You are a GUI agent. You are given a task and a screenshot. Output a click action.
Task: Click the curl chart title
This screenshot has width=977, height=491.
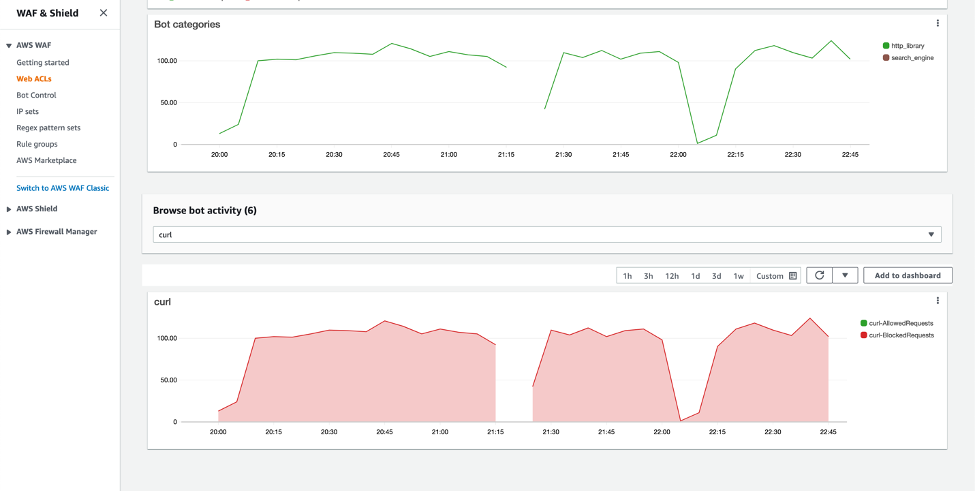162,302
